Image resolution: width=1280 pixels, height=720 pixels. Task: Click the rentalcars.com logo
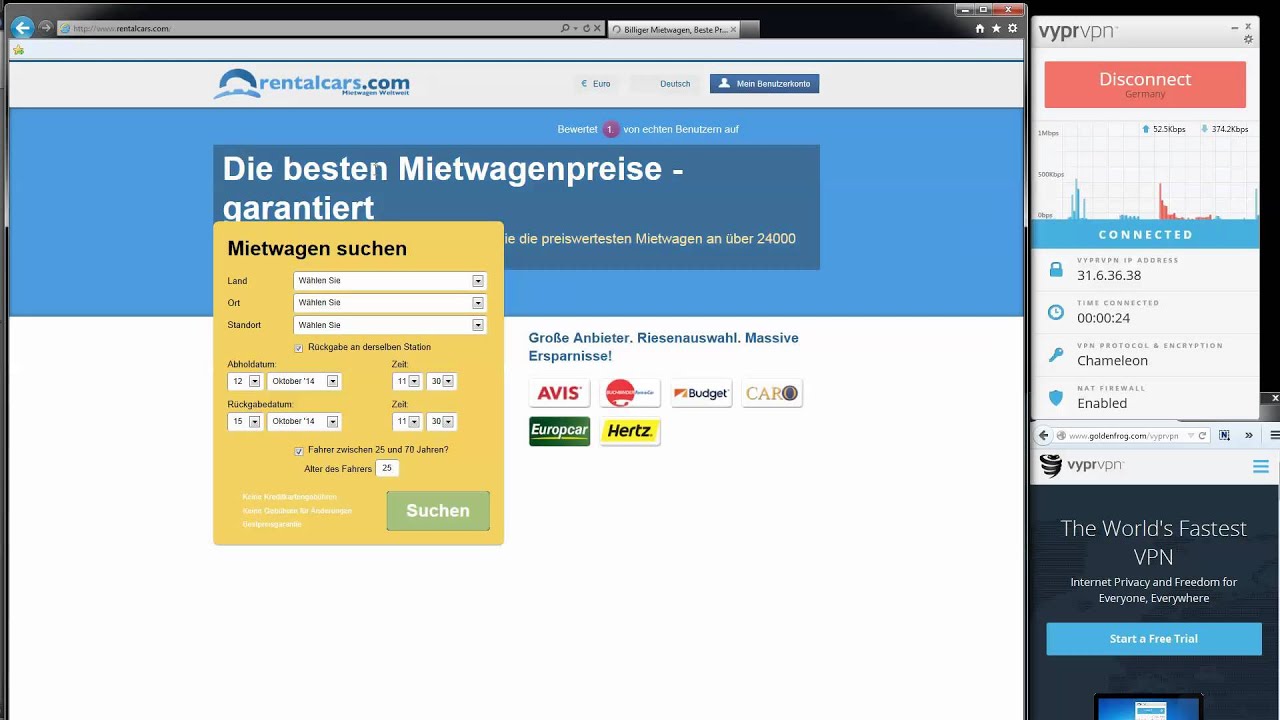[x=311, y=84]
